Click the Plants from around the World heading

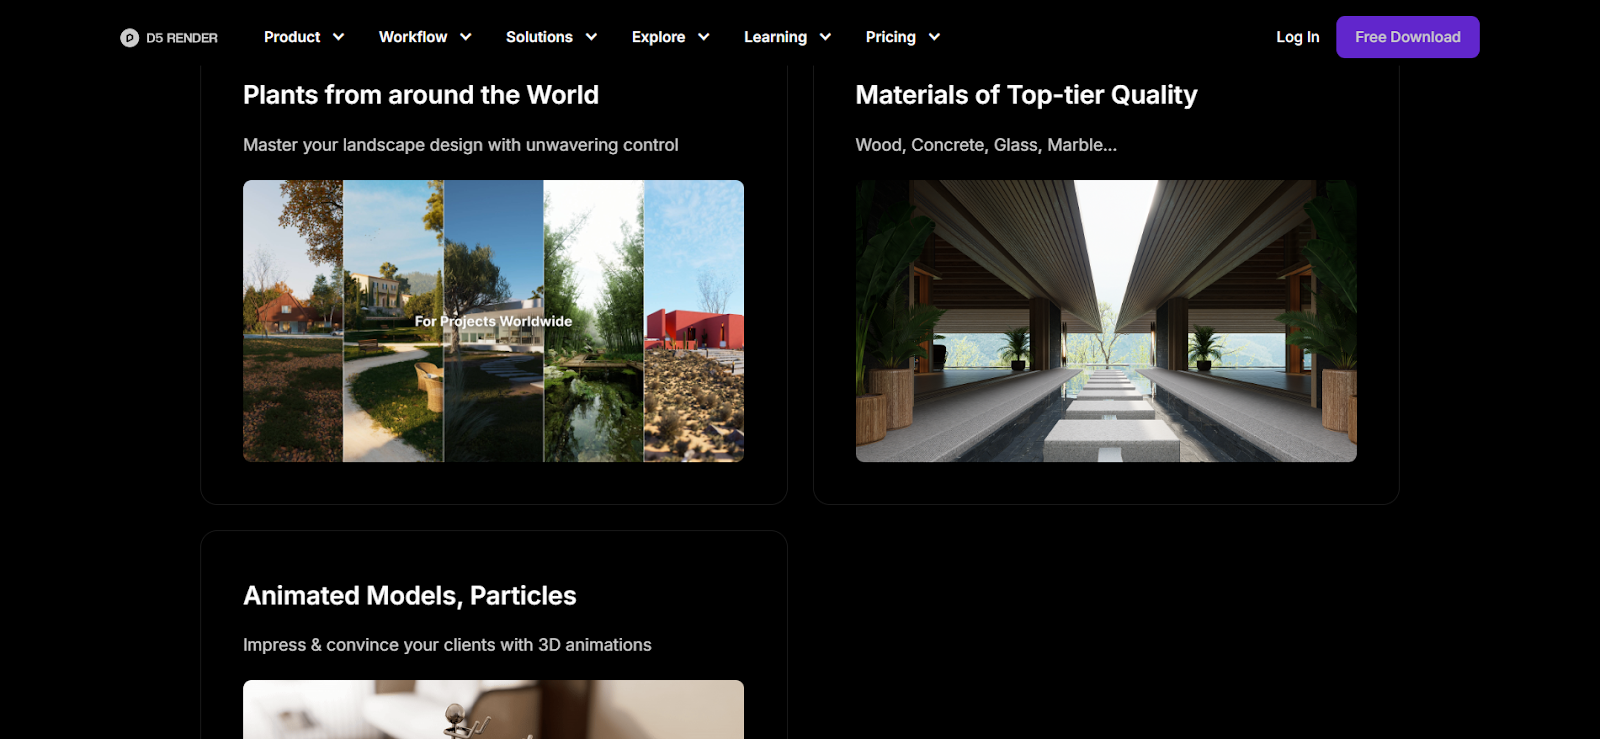tap(421, 95)
